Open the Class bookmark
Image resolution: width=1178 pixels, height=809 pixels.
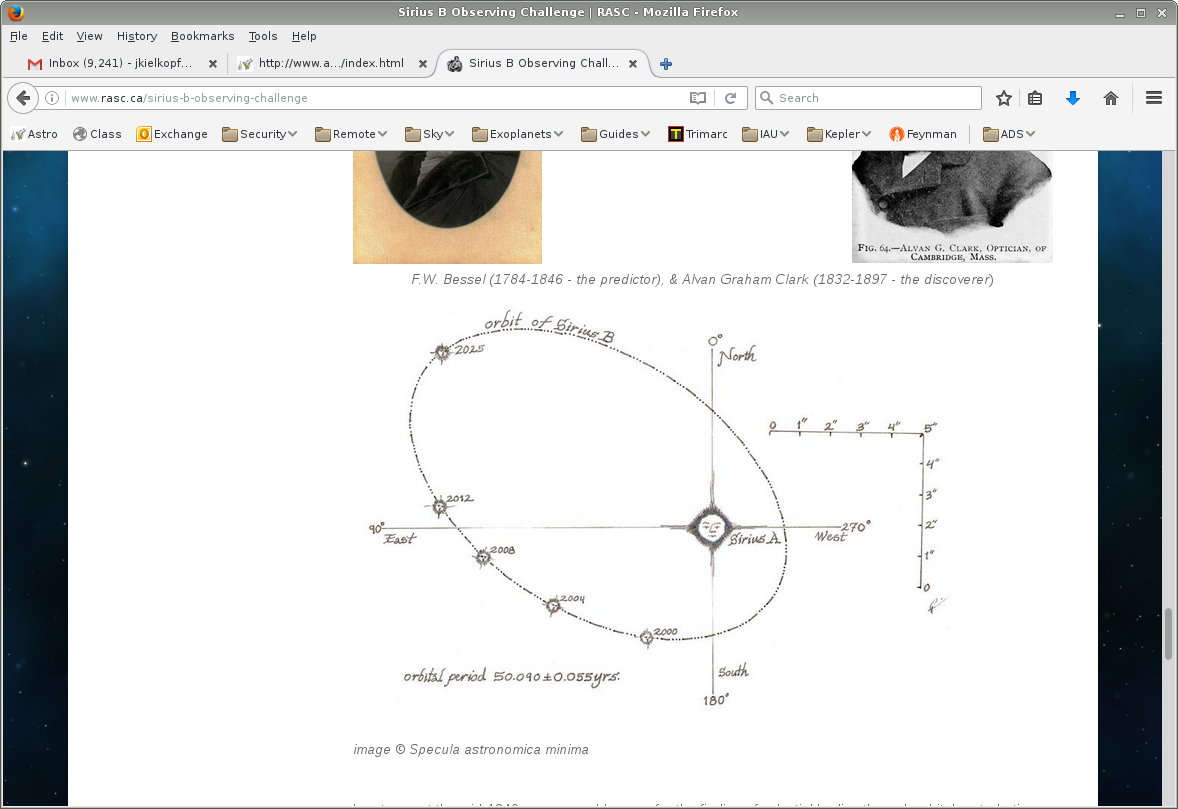[x=97, y=134]
